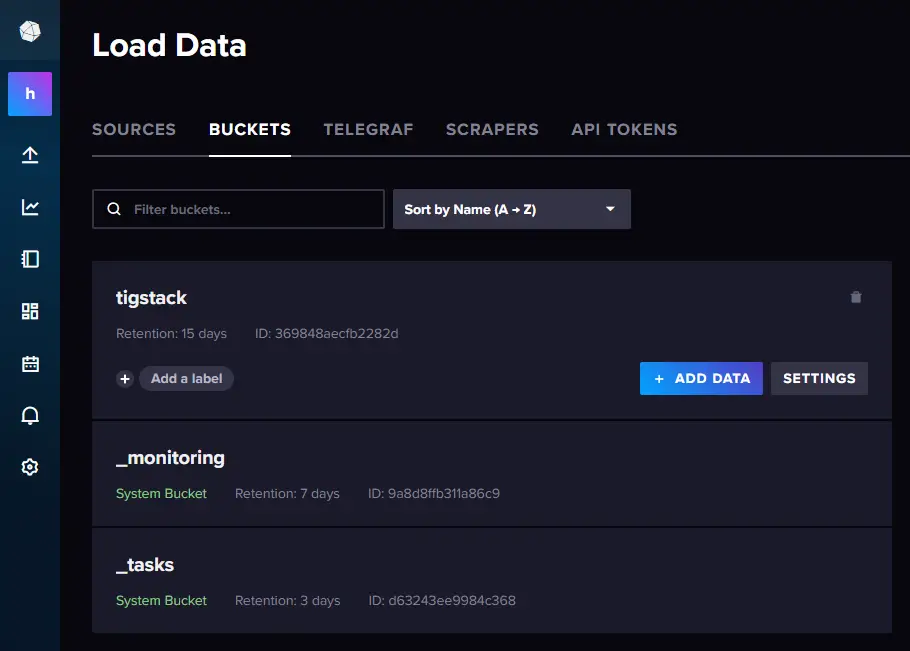Add a label to the tigstack bucket

click(186, 378)
